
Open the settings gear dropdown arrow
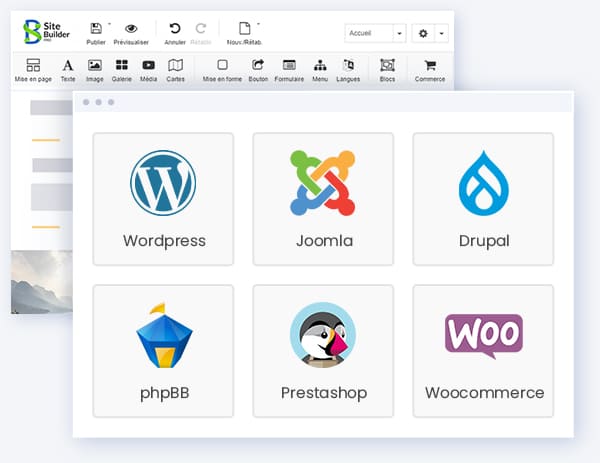[442, 33]
